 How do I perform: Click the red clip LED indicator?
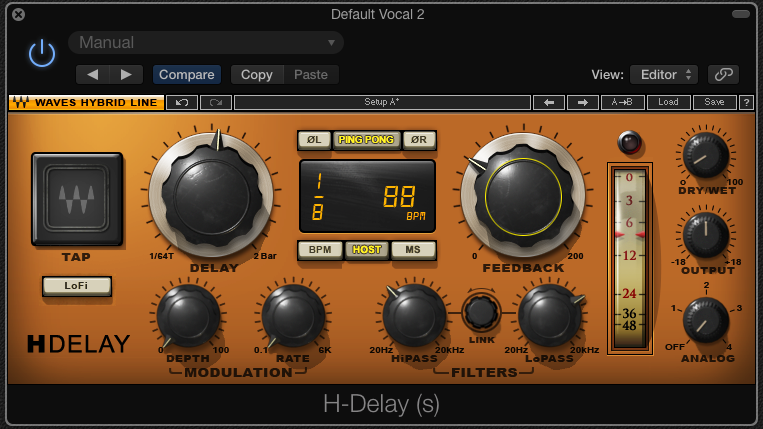point(629,143)
